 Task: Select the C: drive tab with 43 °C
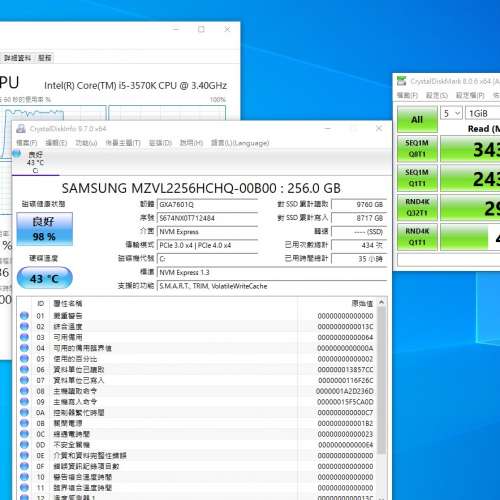pyautogui.click(x=35, y=162)
